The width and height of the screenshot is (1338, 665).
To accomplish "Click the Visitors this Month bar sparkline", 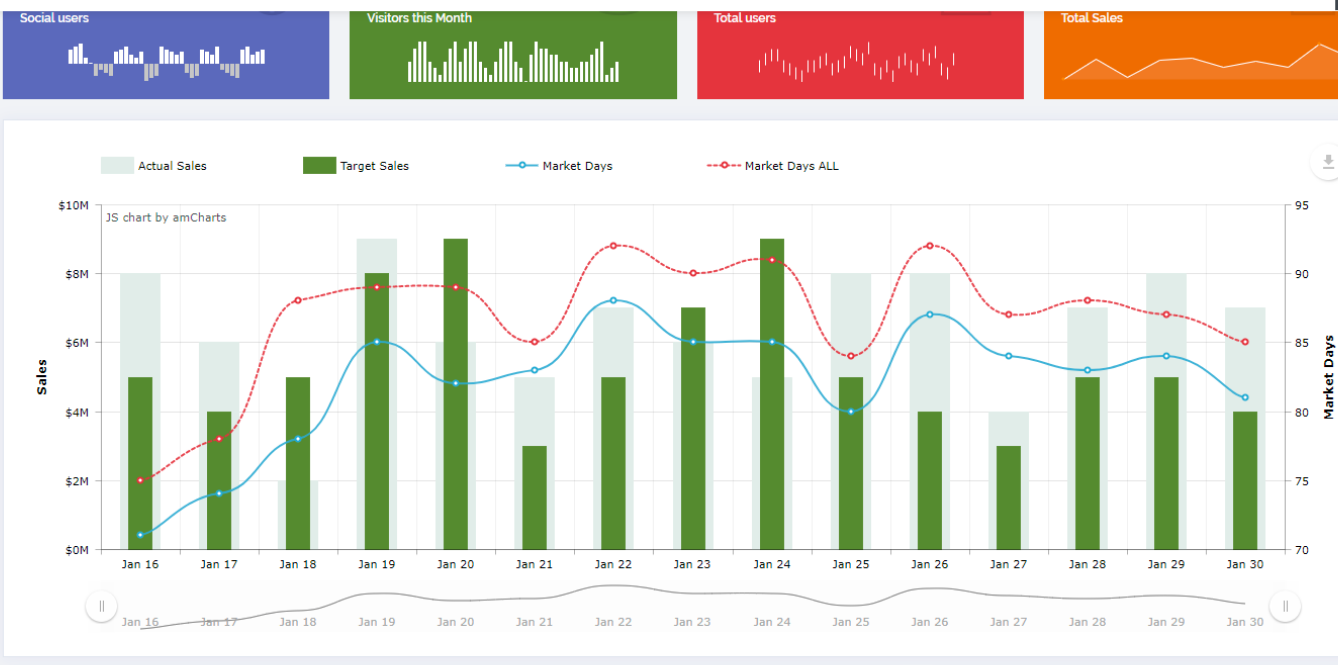I will click(513, 62).
